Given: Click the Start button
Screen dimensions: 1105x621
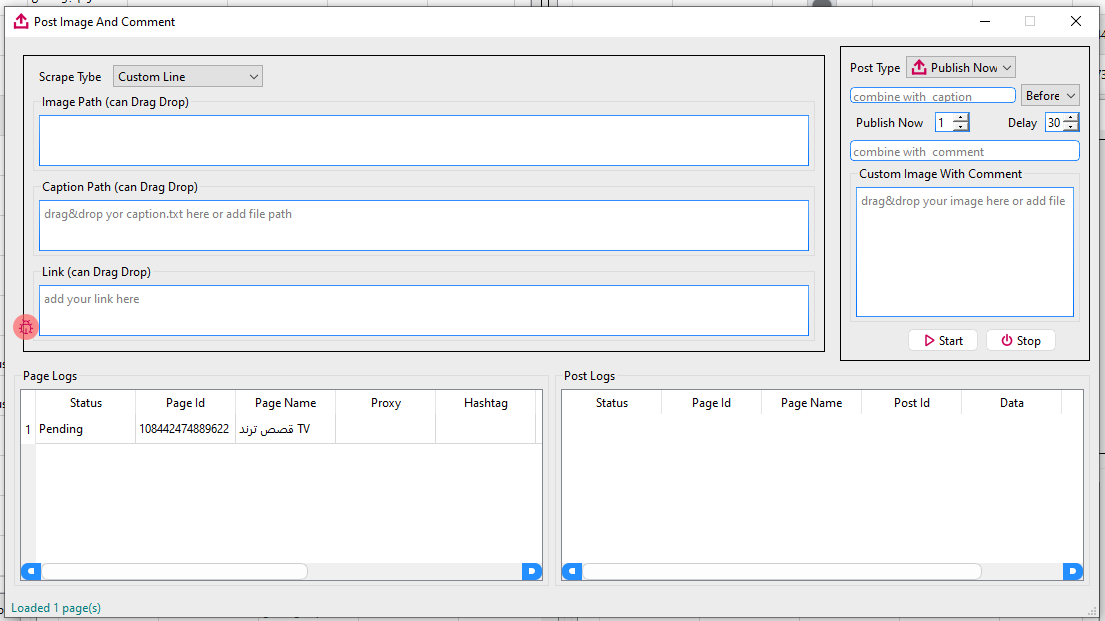Looking at the screenshot, I should click(942, 340).
